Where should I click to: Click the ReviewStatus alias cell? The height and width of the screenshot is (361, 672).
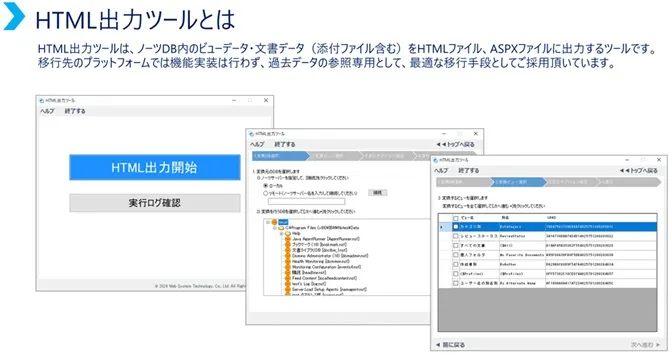point(522,236)
